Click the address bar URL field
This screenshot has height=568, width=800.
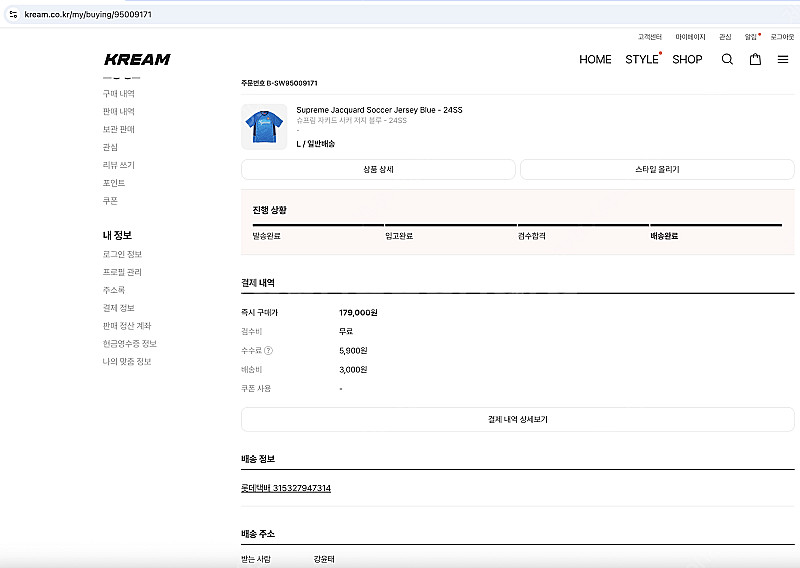[x=400, y=14]
